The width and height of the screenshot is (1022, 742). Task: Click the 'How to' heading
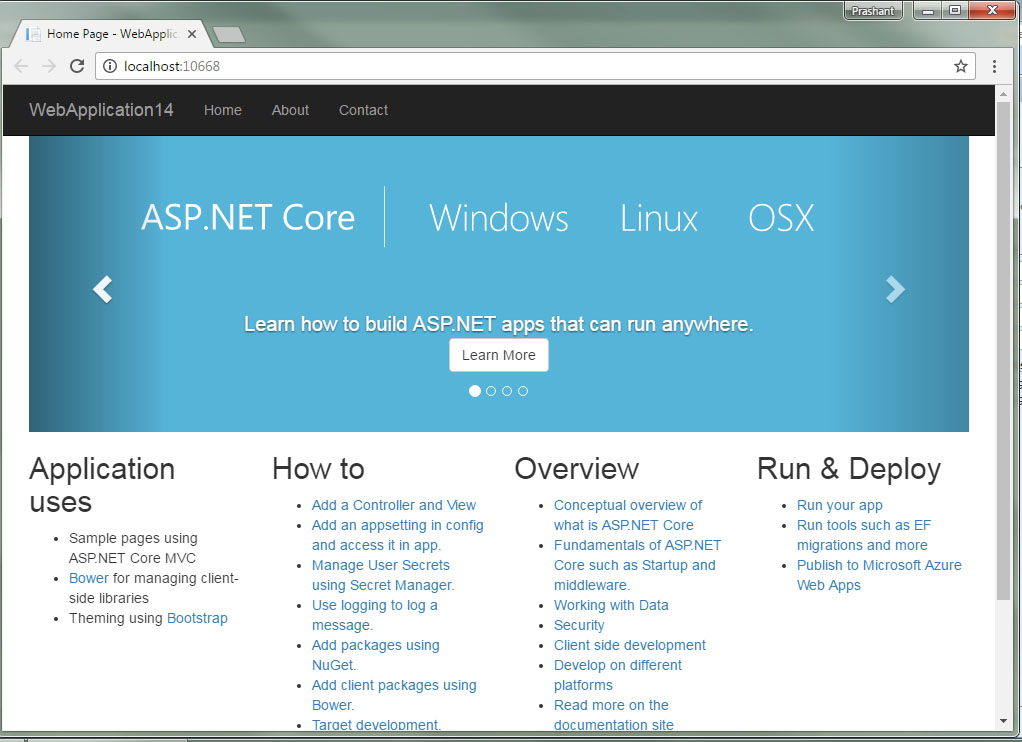318,469
